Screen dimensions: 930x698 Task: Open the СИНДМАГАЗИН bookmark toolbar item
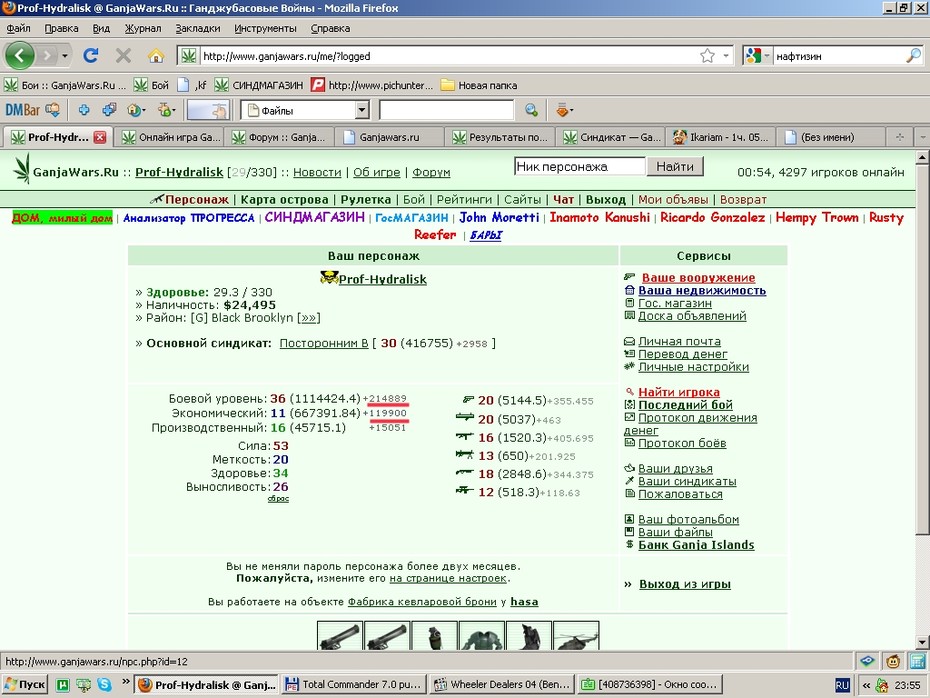click(x=259, y=85)
